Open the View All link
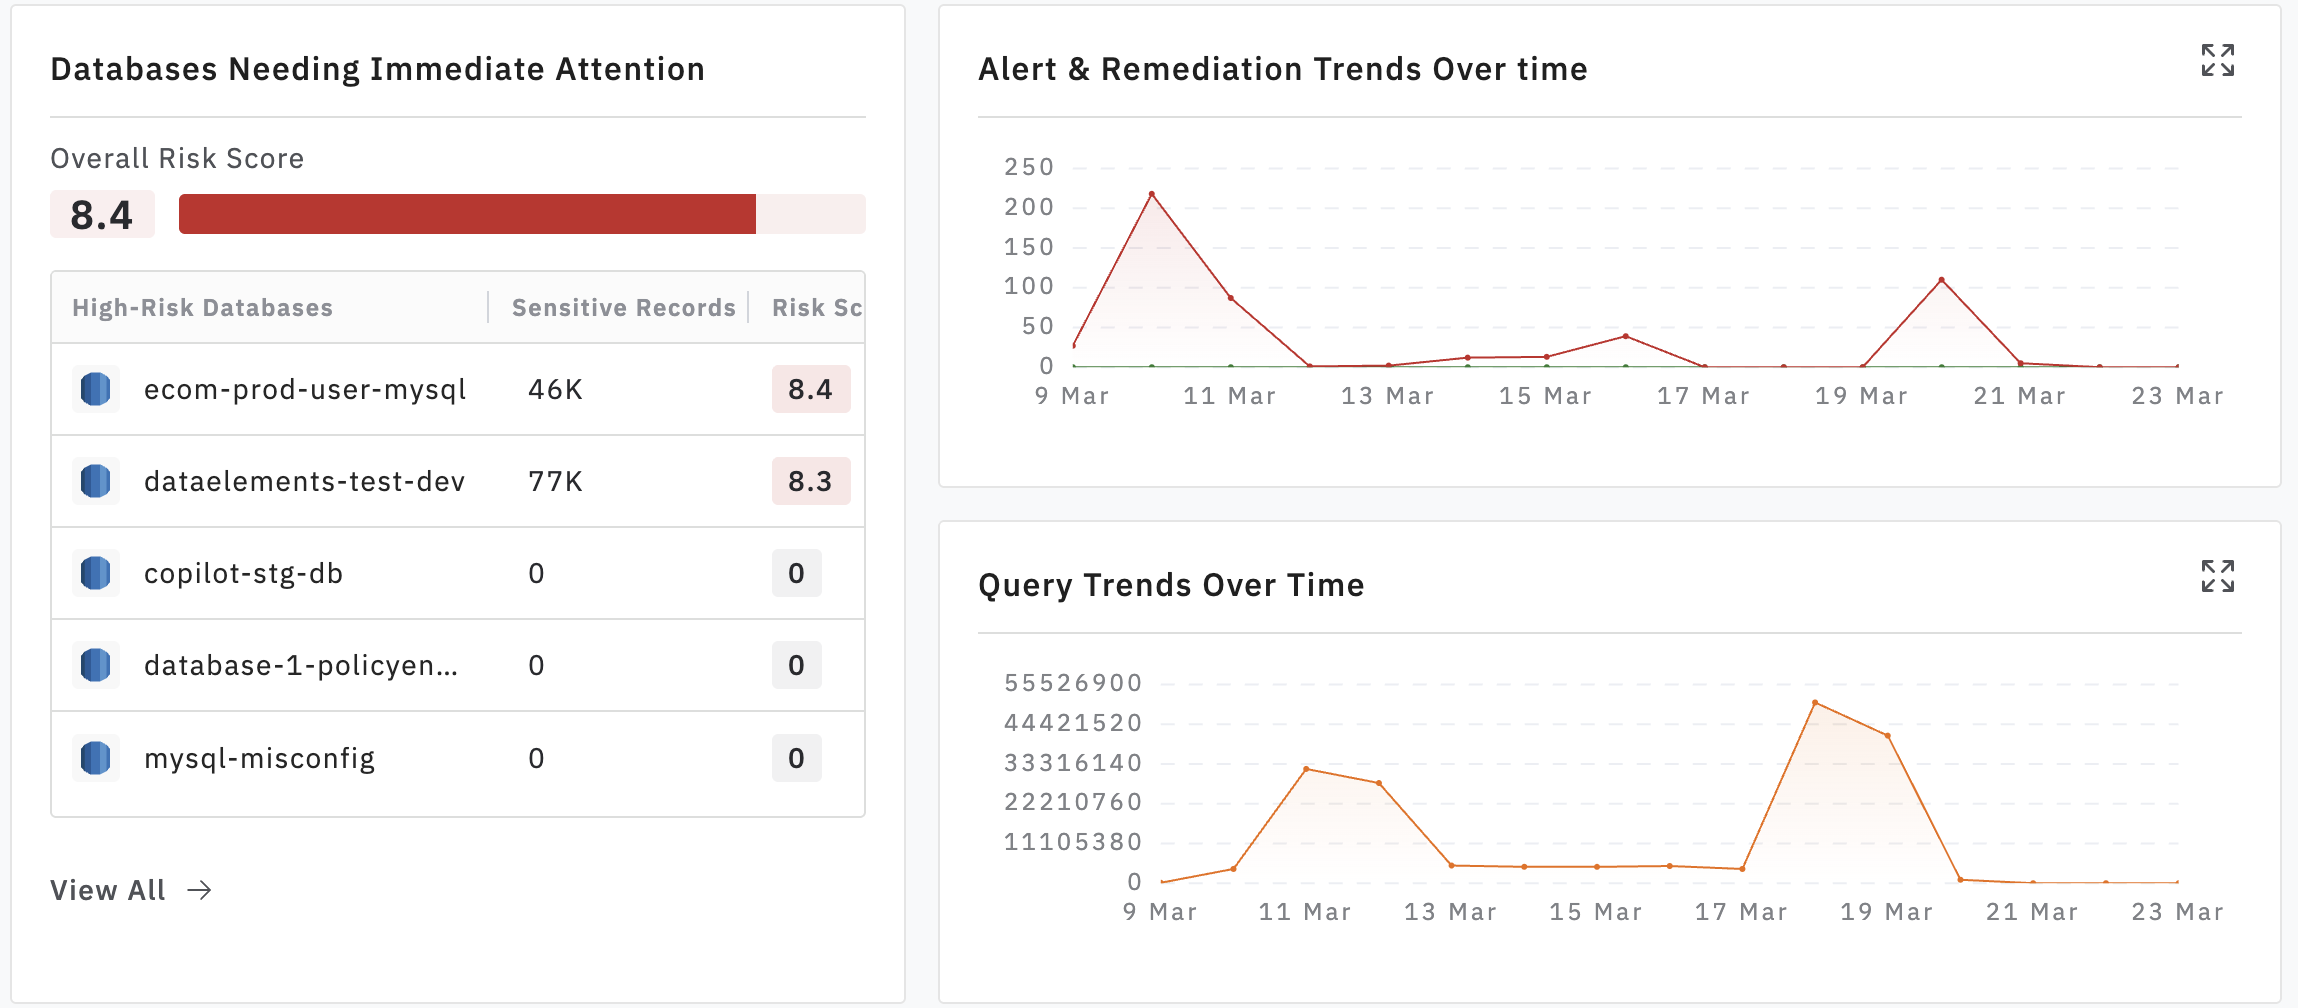2298x1008 pixels. 107,890
